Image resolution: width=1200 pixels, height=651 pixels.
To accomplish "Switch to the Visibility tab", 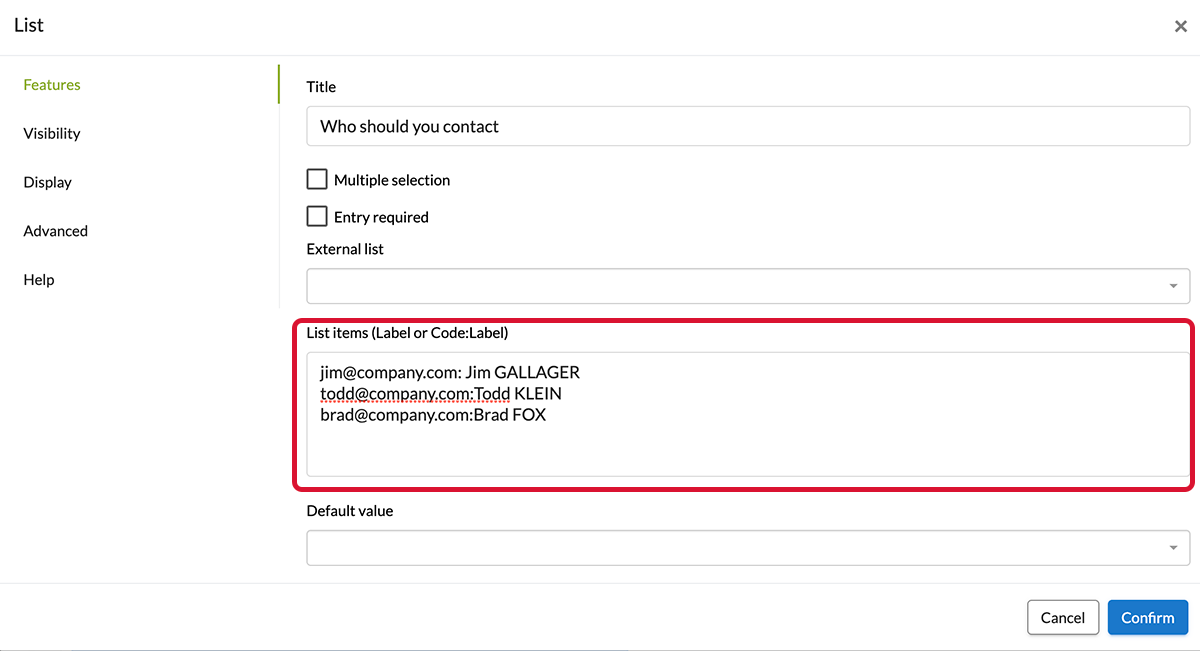I will click(x=52, y=134).
